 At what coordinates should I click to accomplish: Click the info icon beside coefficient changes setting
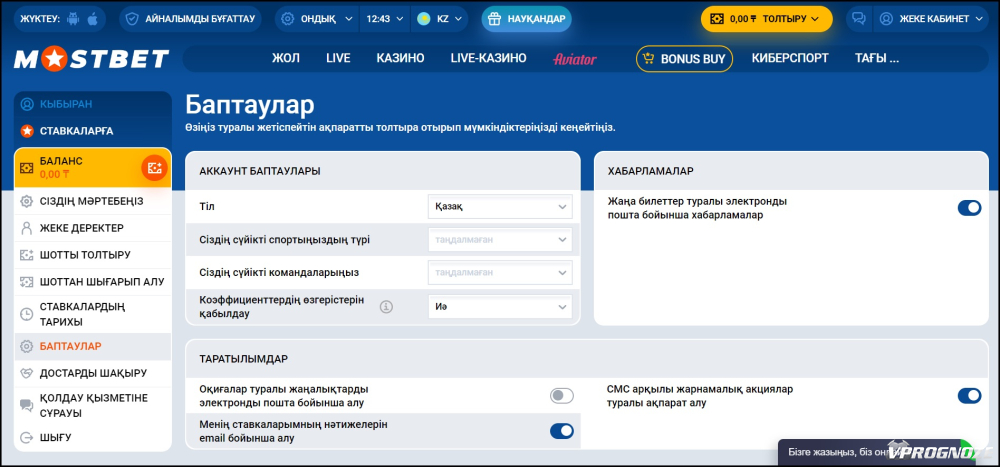[x=386, y=307]
